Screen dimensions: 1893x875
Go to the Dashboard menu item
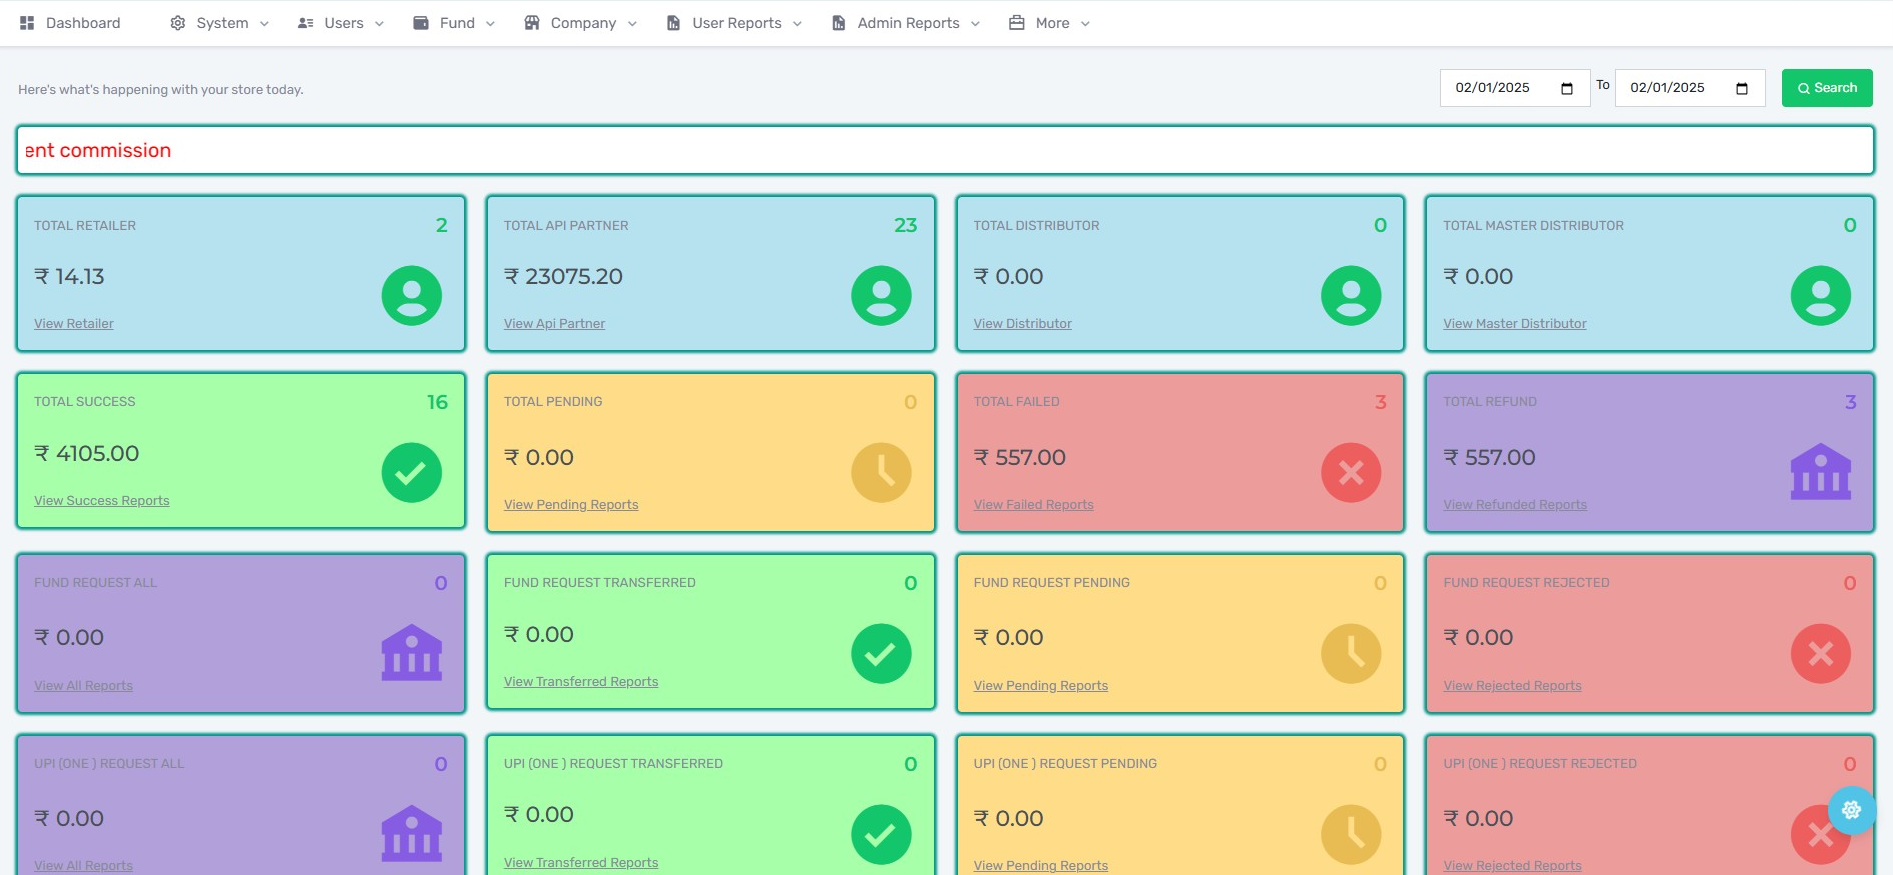point(70,23)
